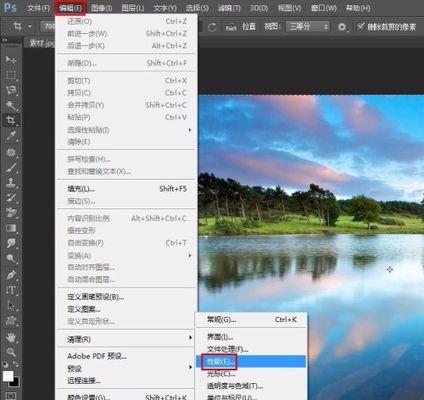Viewport: 424px width, 400px height.
Task: Choose 填充(L)... from the Edit menu
Action: (x=127, y=189)
